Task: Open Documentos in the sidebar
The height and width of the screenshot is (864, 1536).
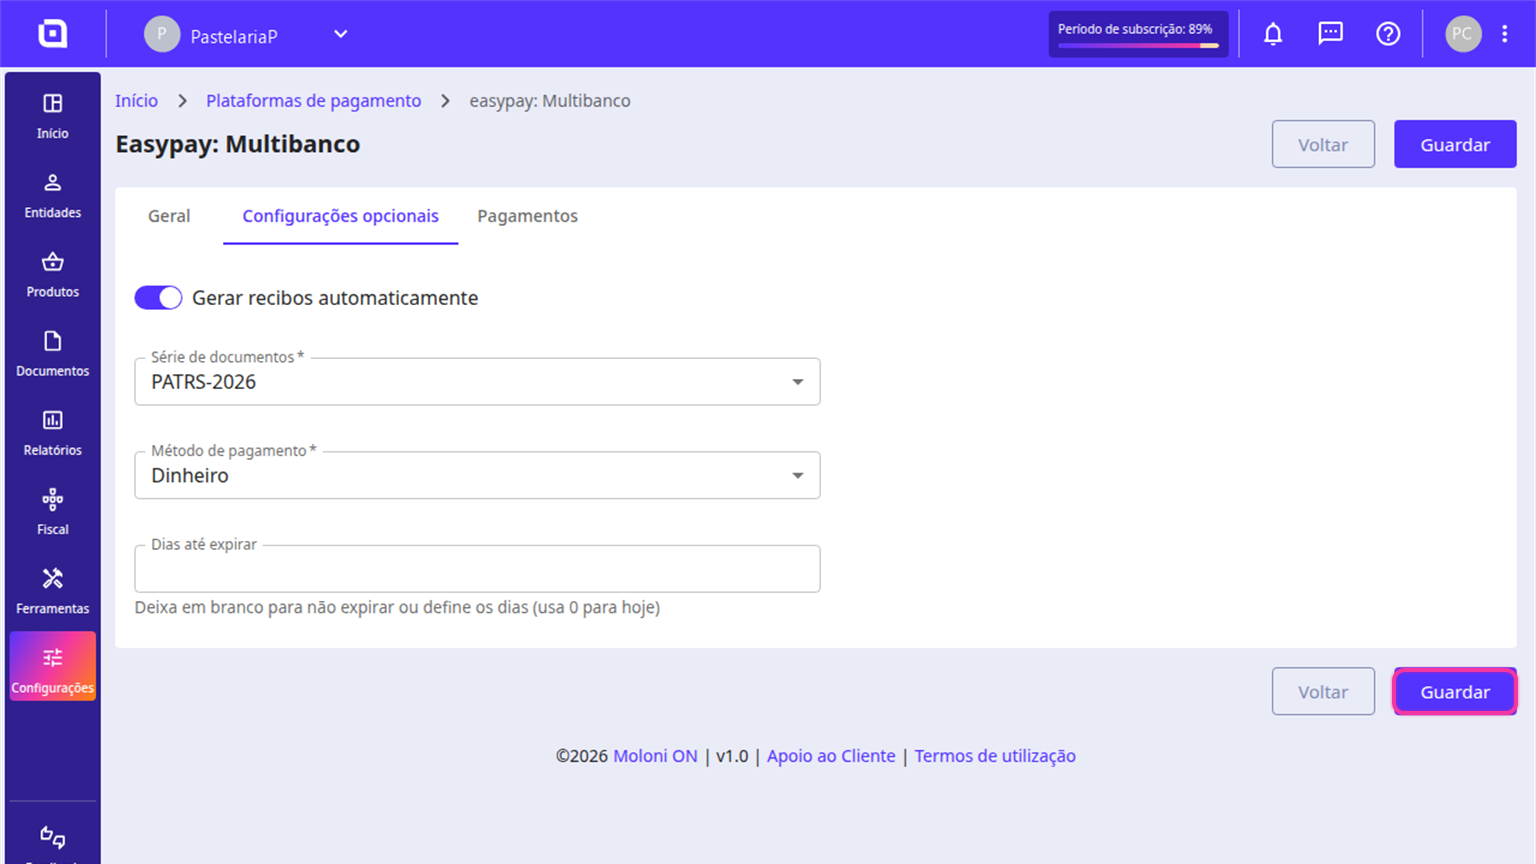Action: pos(52,353)
